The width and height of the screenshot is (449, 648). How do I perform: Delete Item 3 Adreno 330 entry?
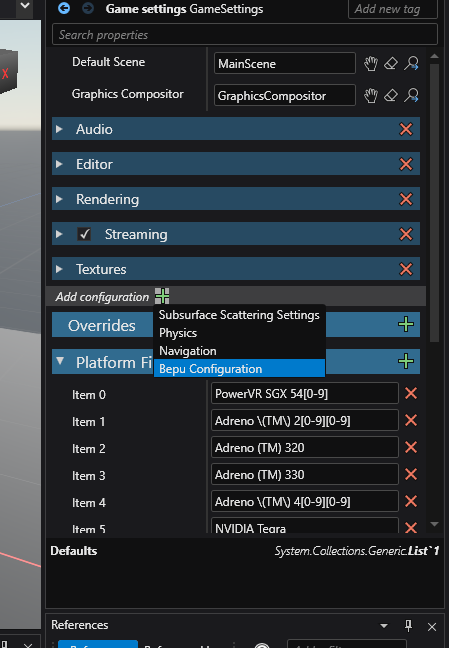[x=411, y=474]
